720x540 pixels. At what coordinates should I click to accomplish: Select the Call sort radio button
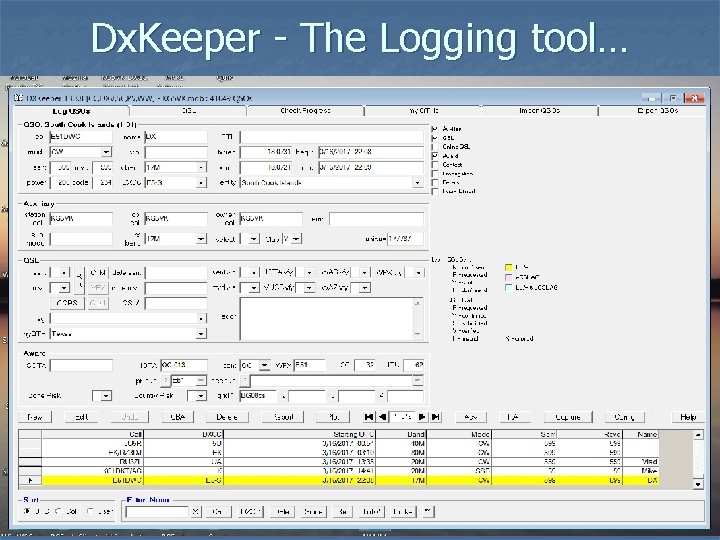pyautogui.click(x=58, y=511)
